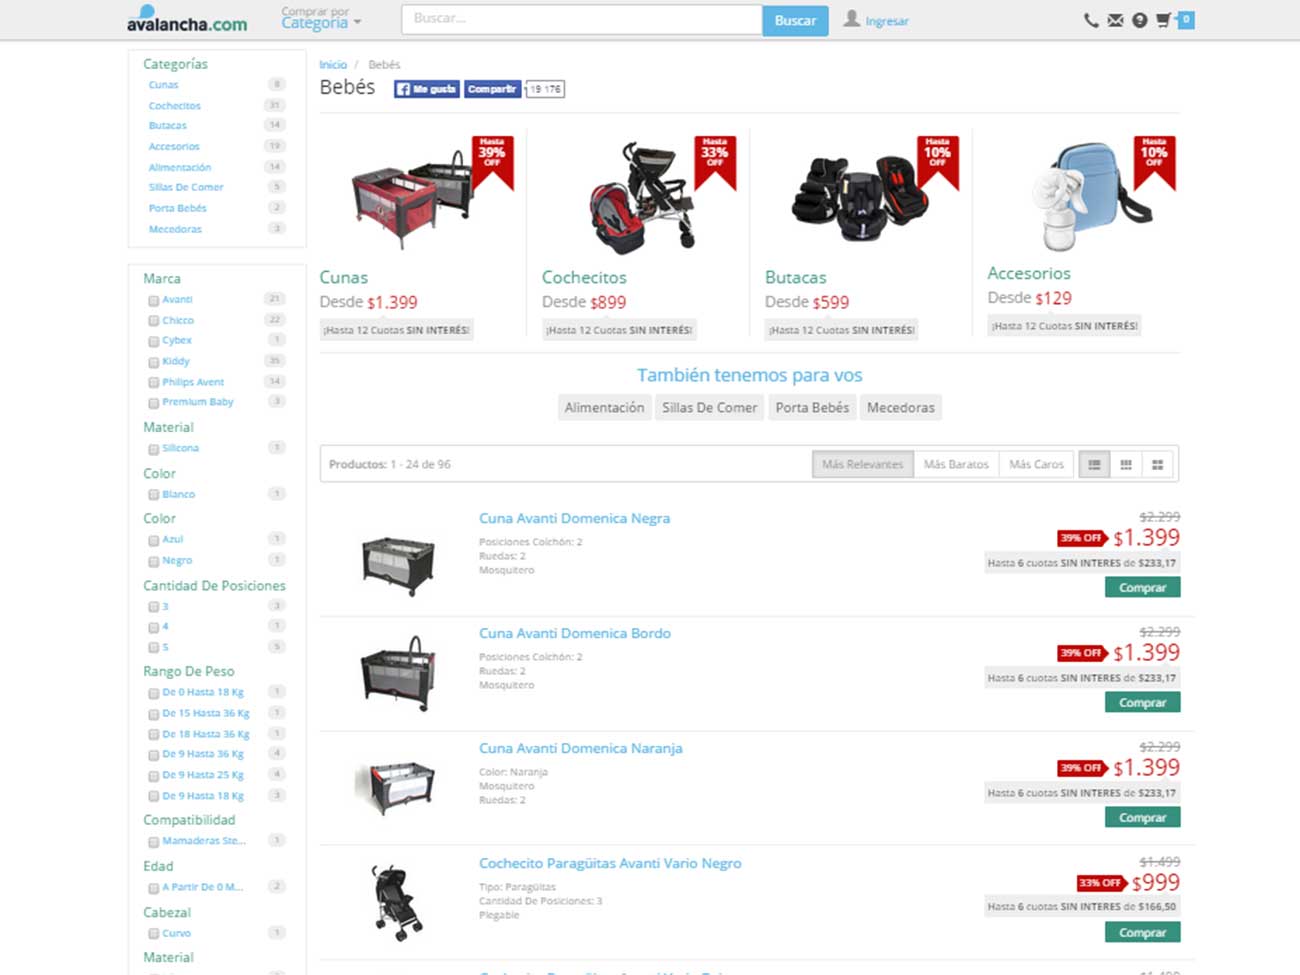The height and width of the screenshot is (975, 1300).
Task: Open the Cochecito Paragüitas Avanti Vario Negro title
Action: (610, 864)
